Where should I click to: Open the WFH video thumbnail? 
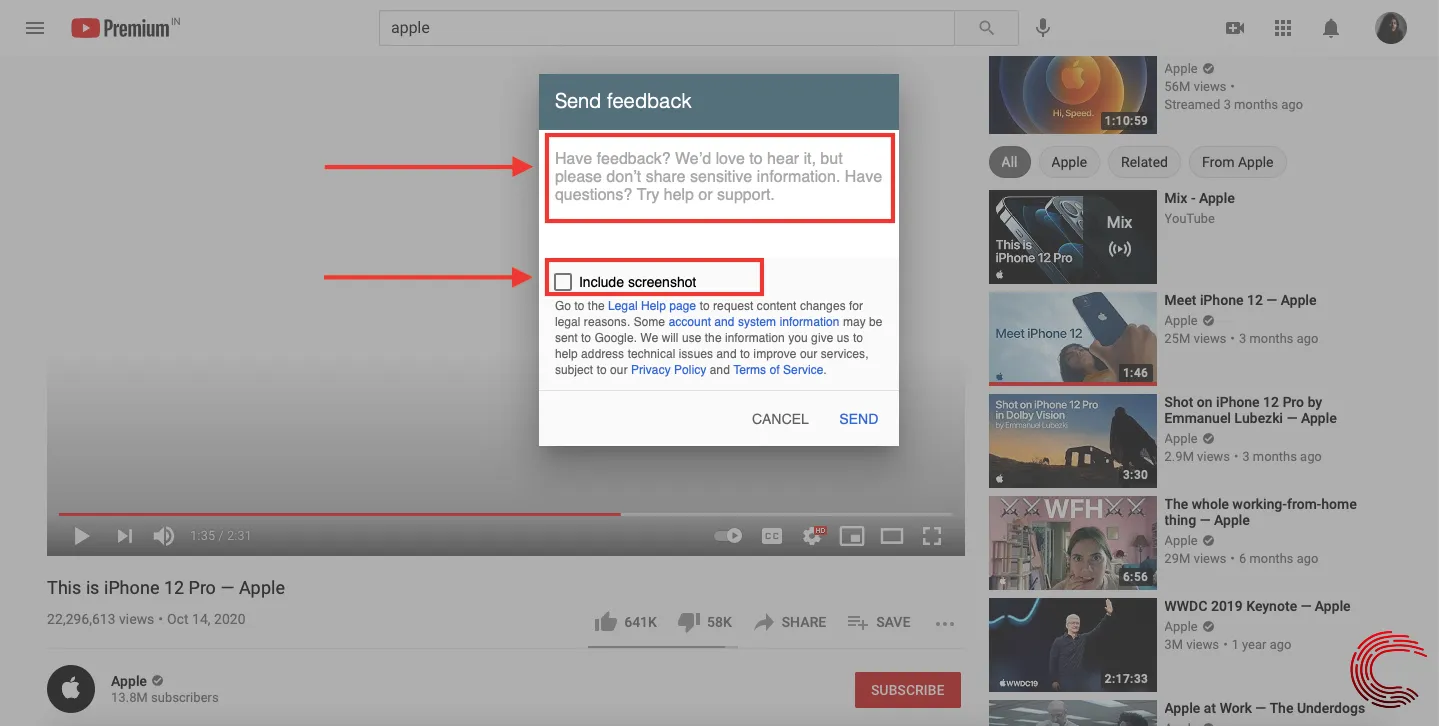click(x=1073, y=543)
